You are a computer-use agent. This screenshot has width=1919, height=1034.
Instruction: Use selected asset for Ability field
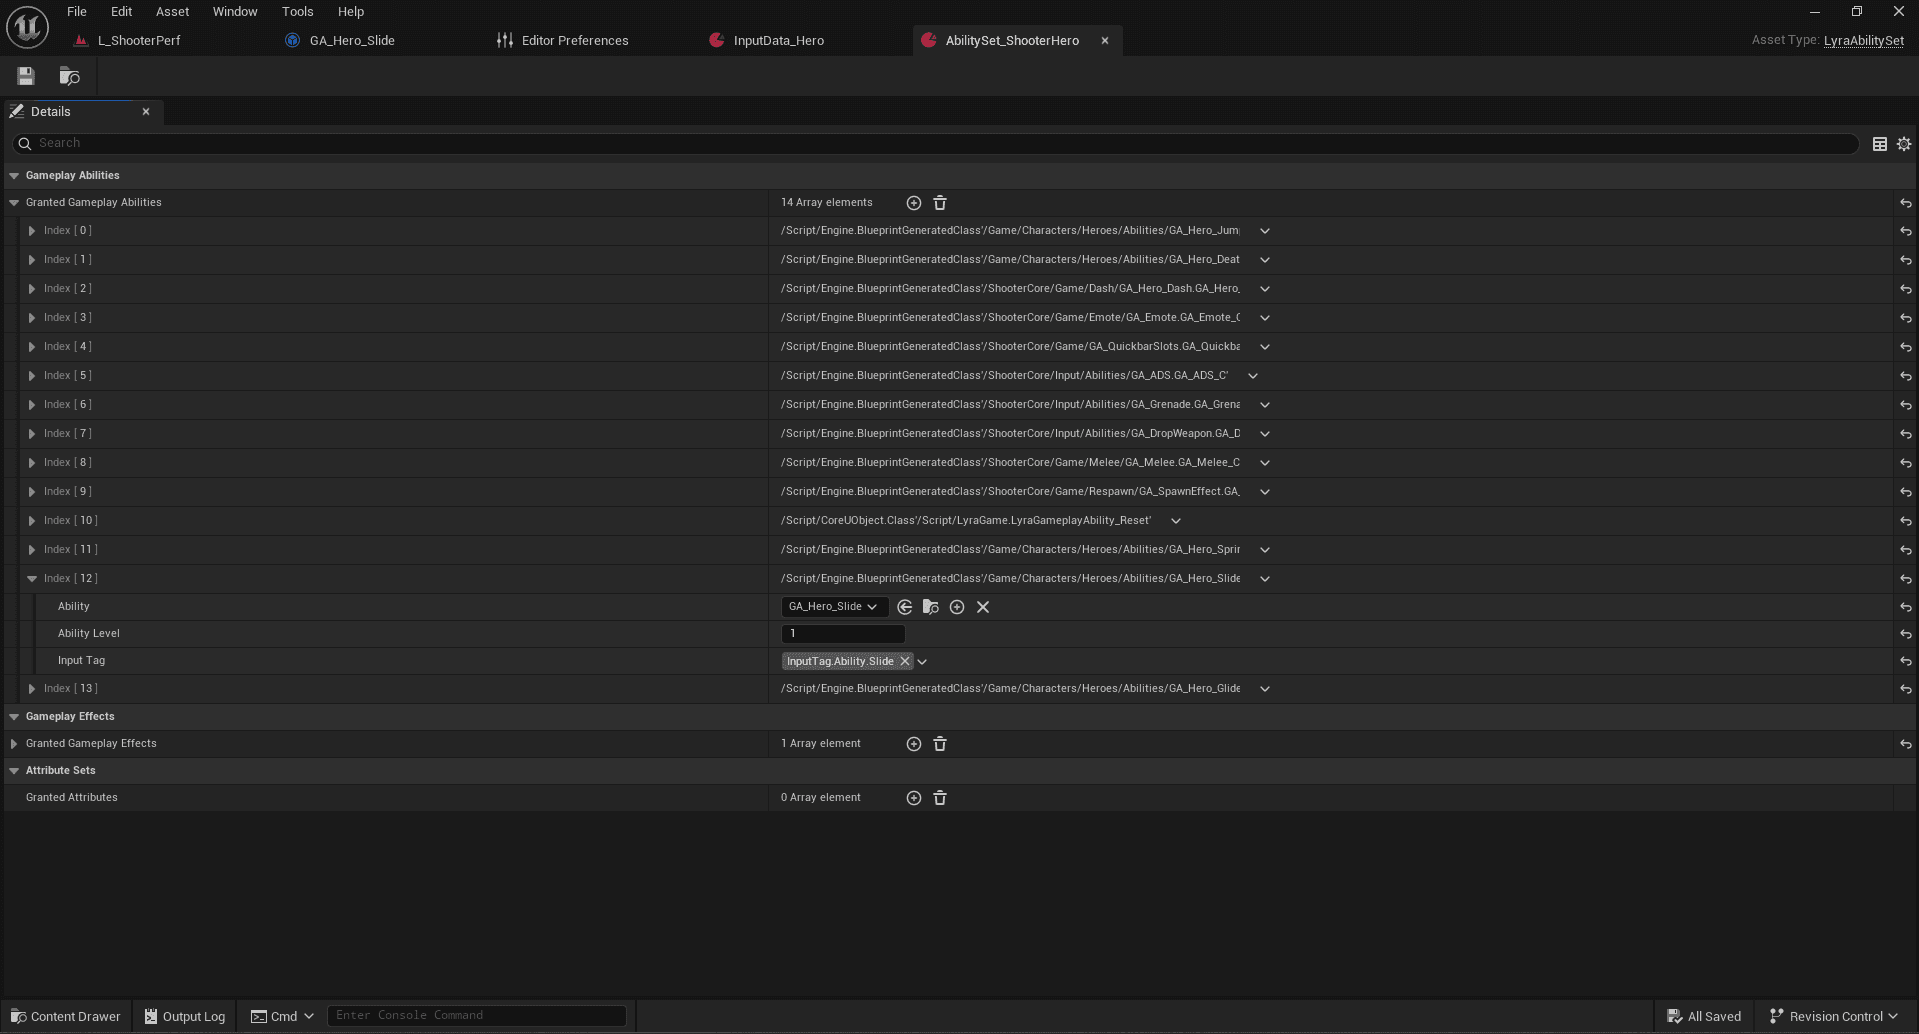[x=905, y=607]
